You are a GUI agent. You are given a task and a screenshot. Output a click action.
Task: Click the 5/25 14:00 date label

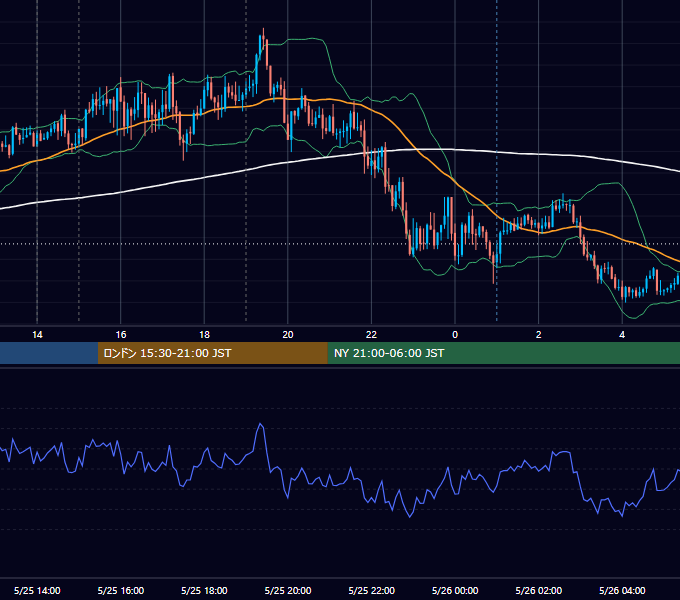pos(37,590)
